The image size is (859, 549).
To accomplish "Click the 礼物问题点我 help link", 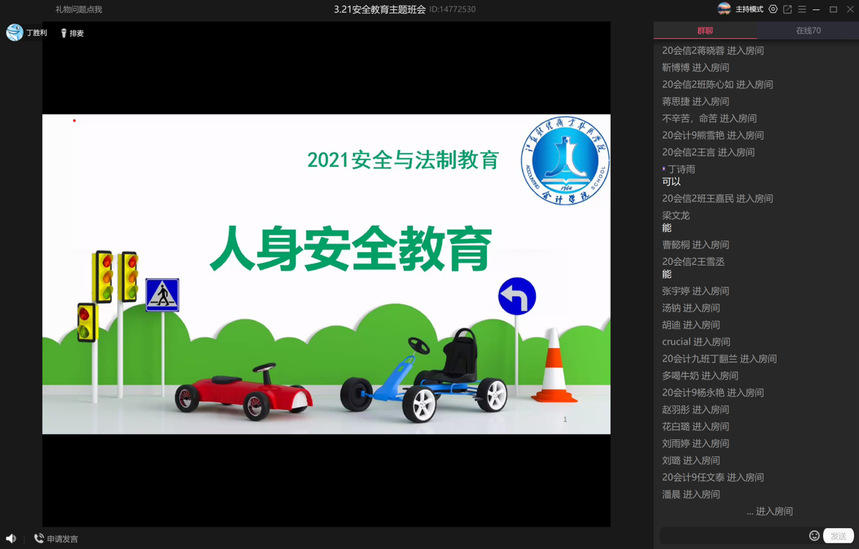I will [x=78, y=9].
